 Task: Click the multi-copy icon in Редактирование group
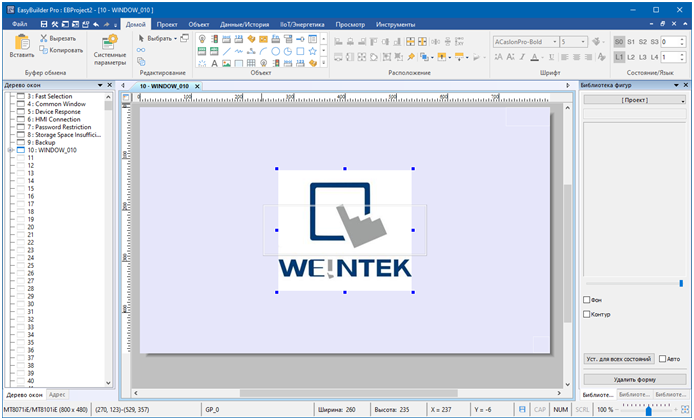141,62
